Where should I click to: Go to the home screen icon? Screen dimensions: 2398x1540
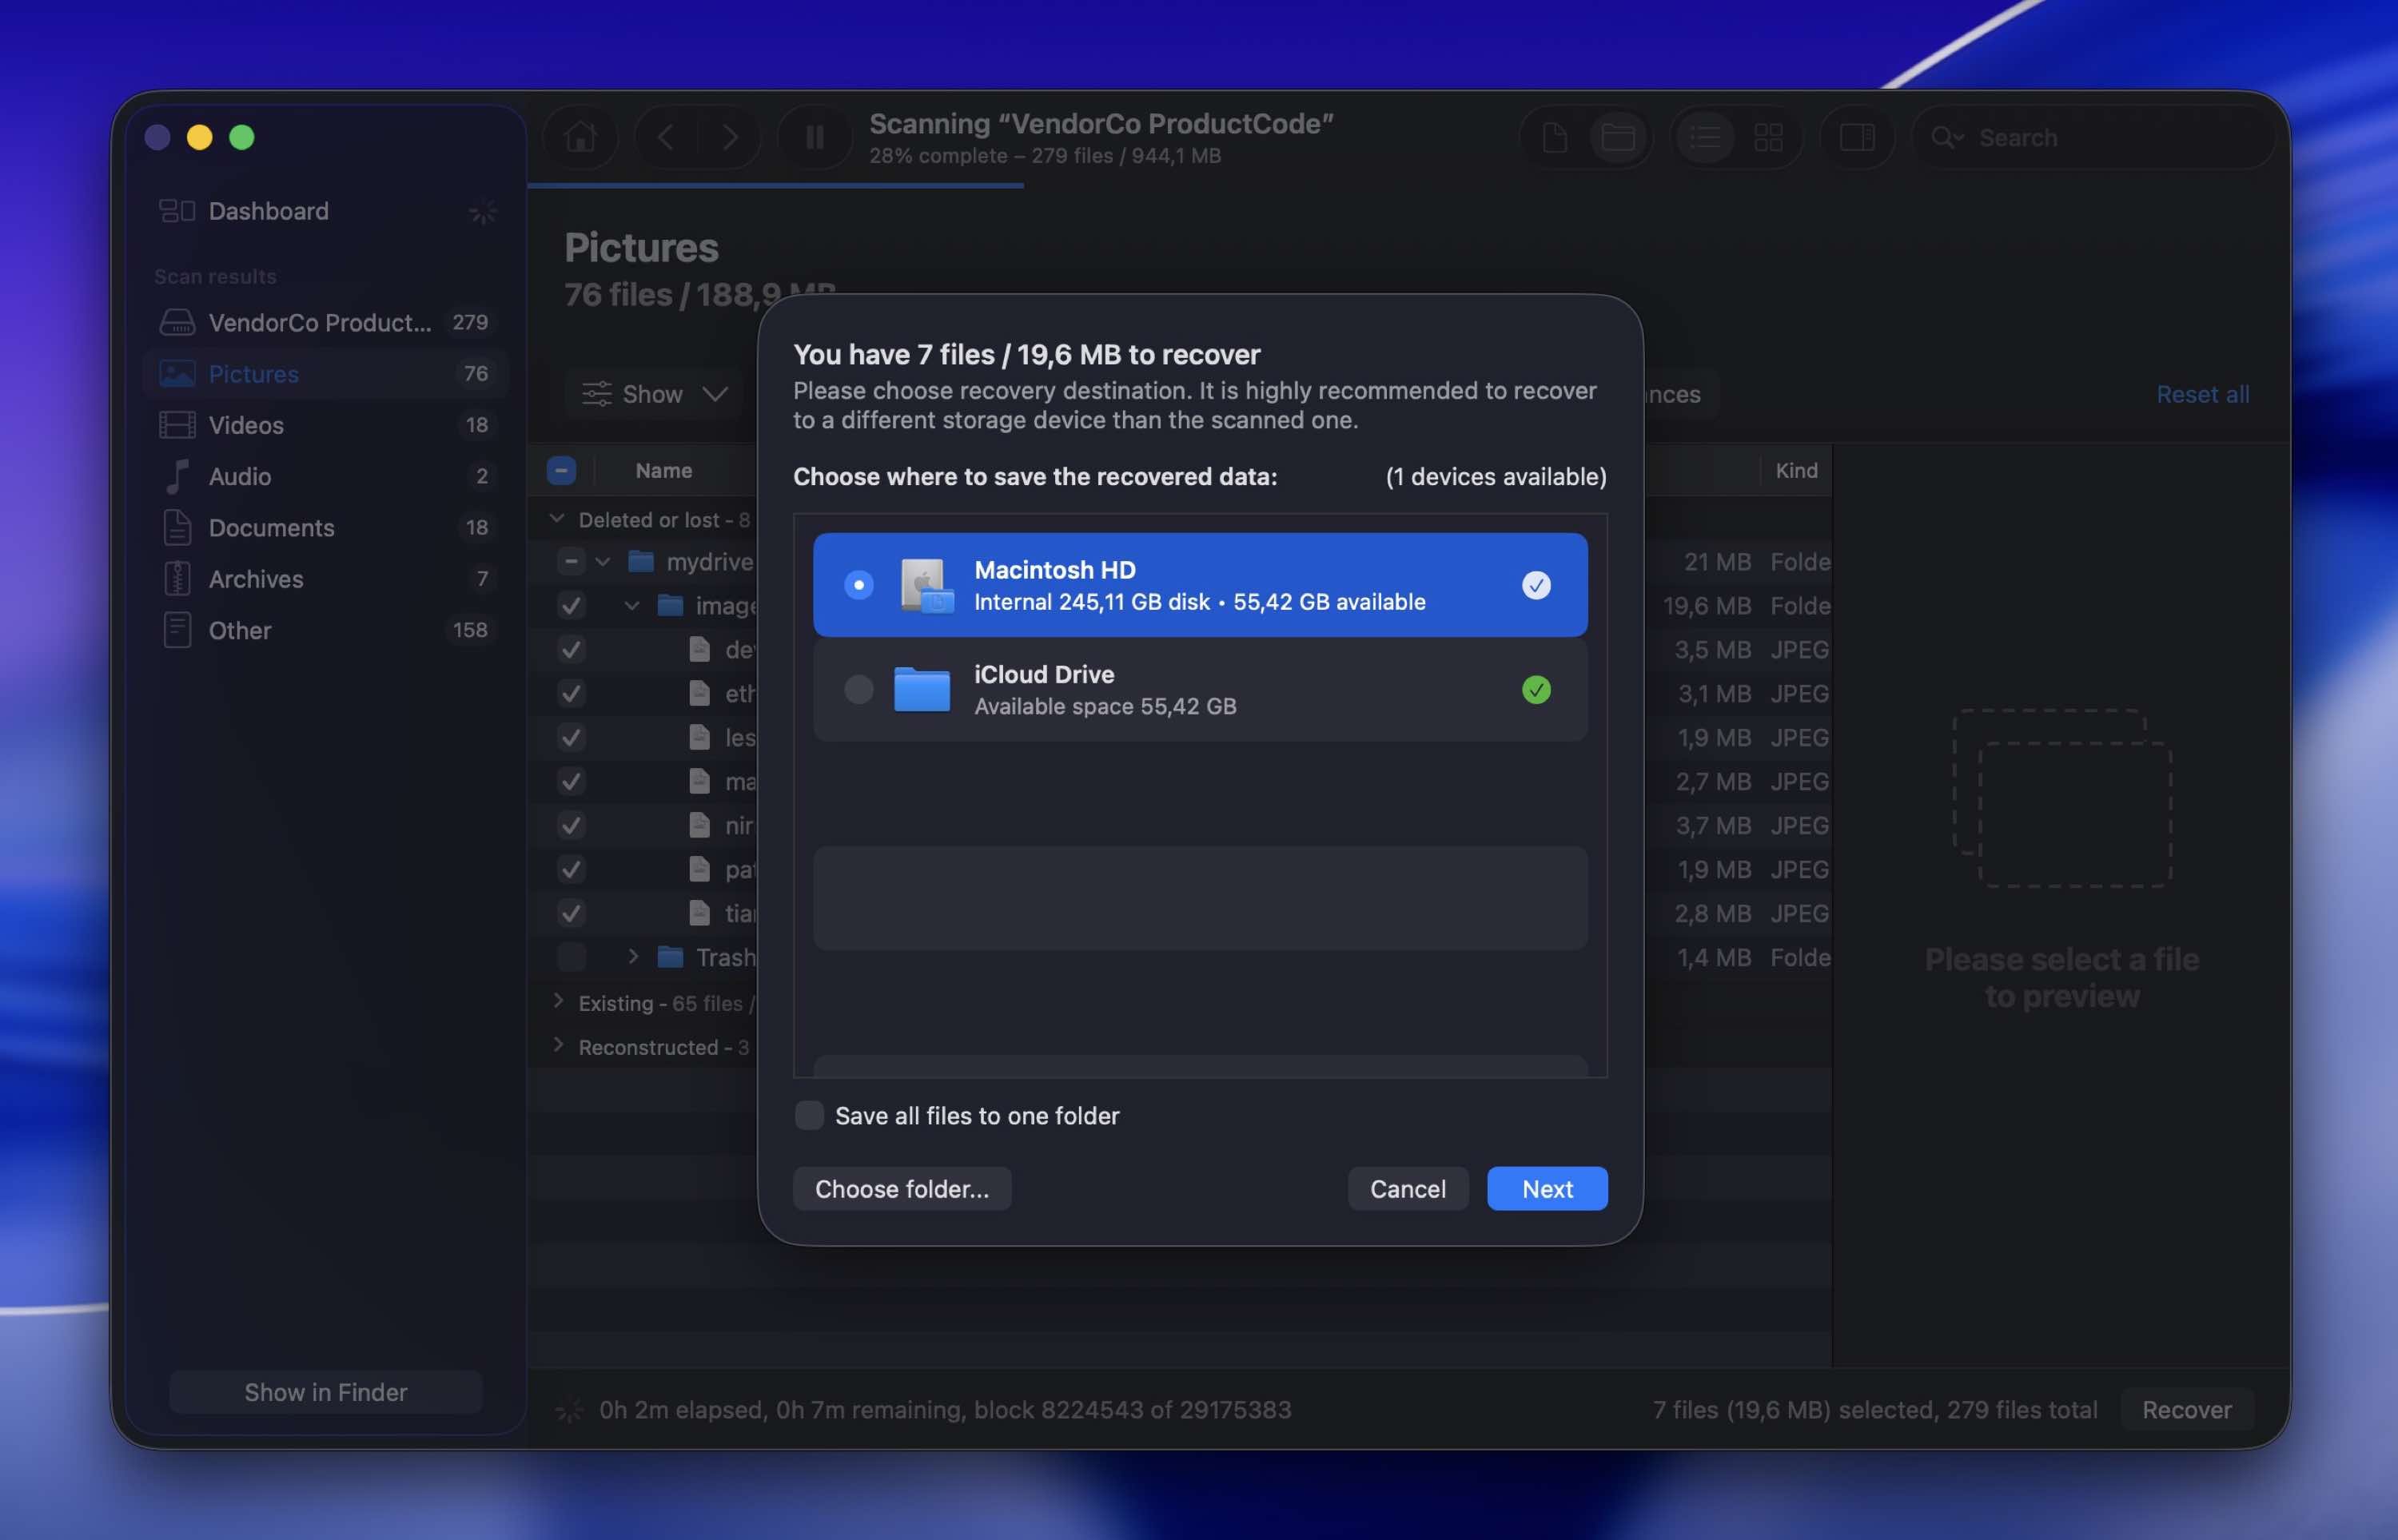(x=580, y=137)
